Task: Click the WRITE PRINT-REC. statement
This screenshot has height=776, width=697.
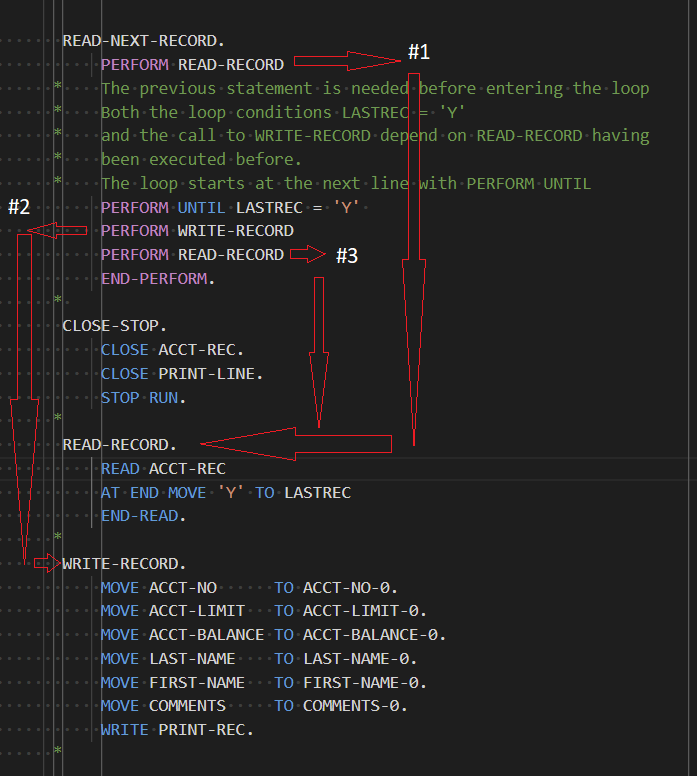Action: pyautogui.click(x=177, y=729)
